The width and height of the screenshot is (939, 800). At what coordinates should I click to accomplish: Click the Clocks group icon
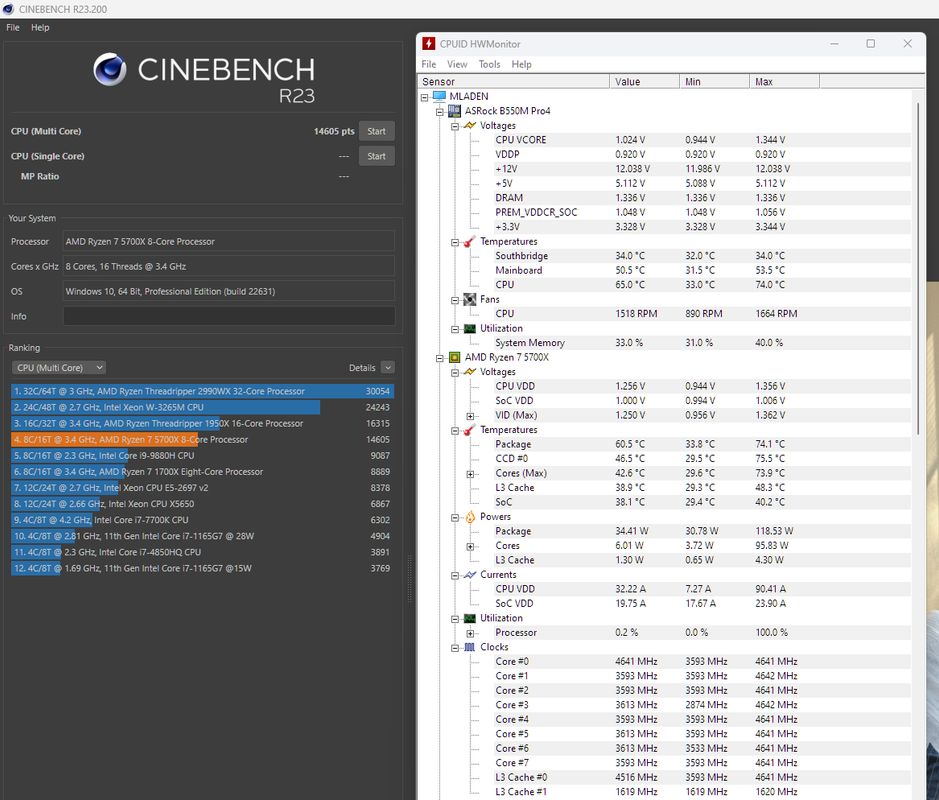470,647
